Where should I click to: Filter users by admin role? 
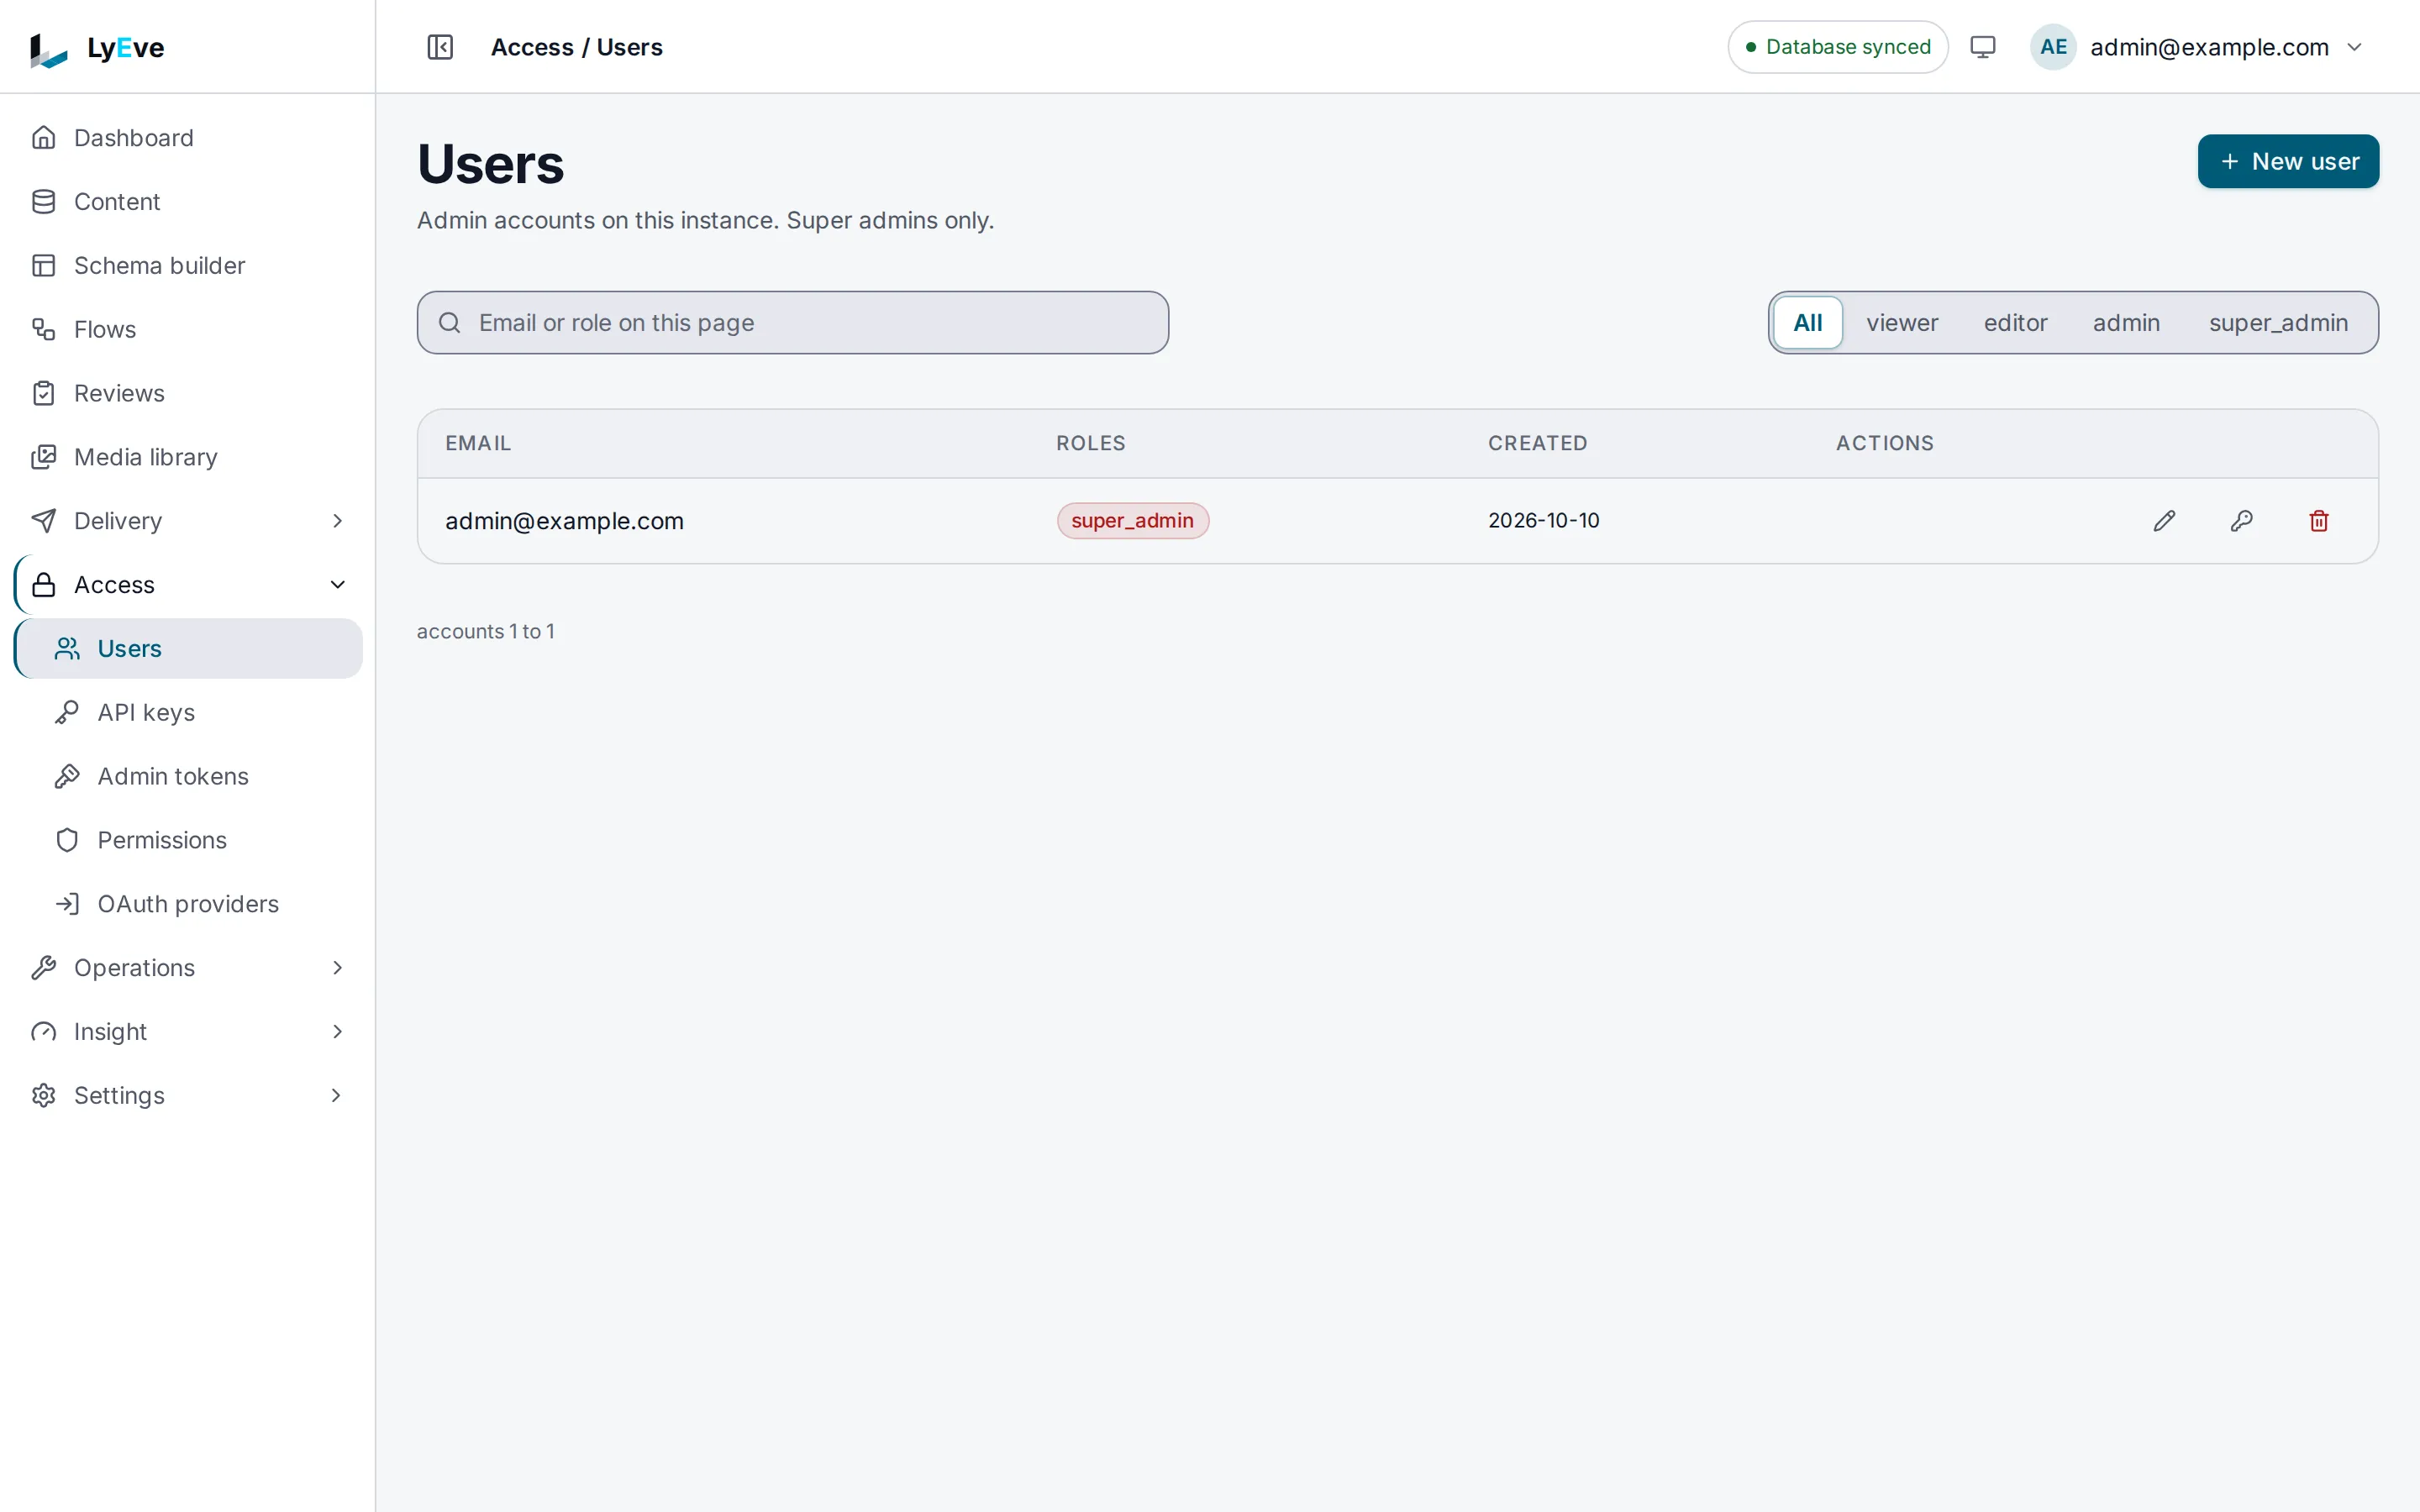tap(2126, 323)
